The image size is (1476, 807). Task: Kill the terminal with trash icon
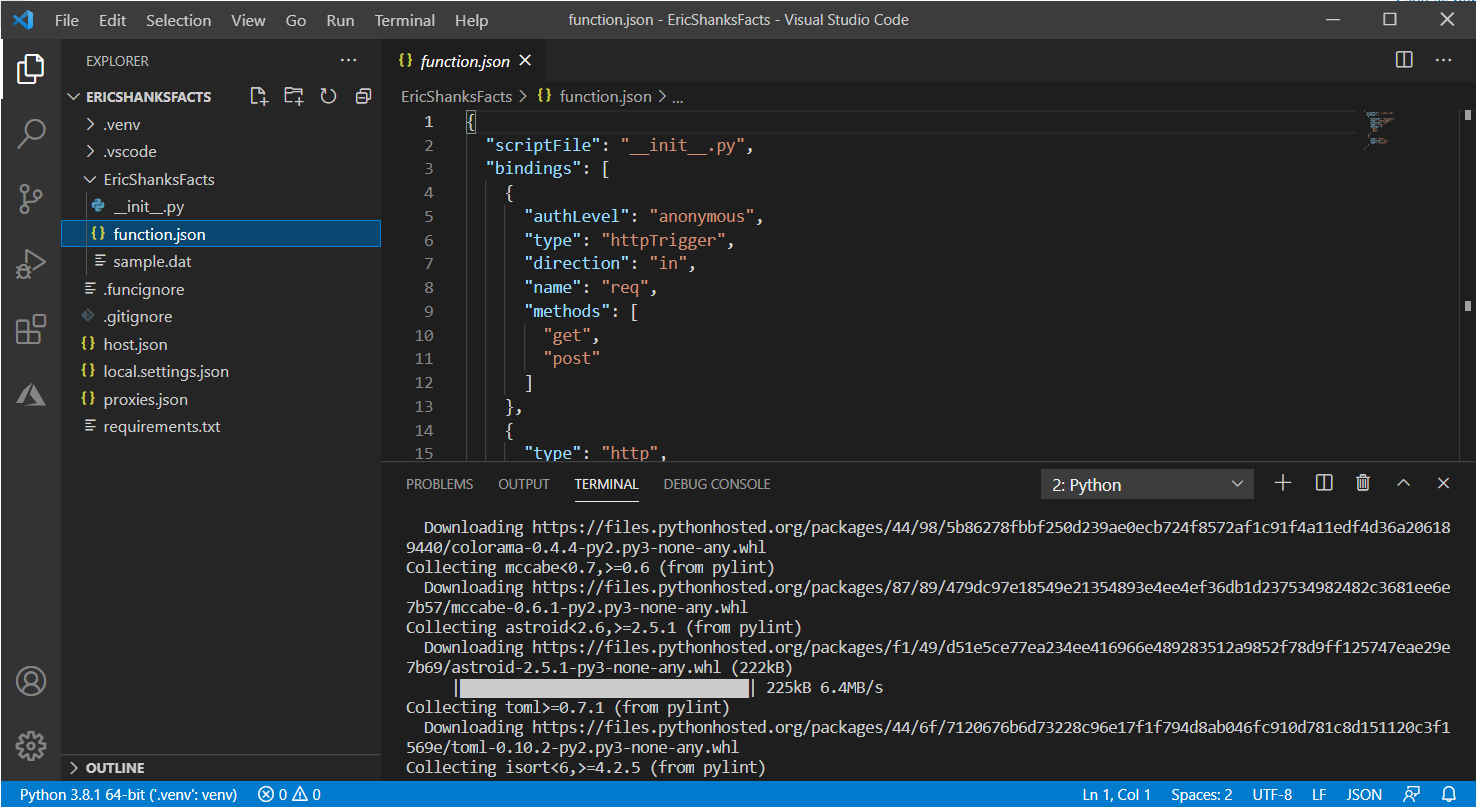click(1362, 484)
